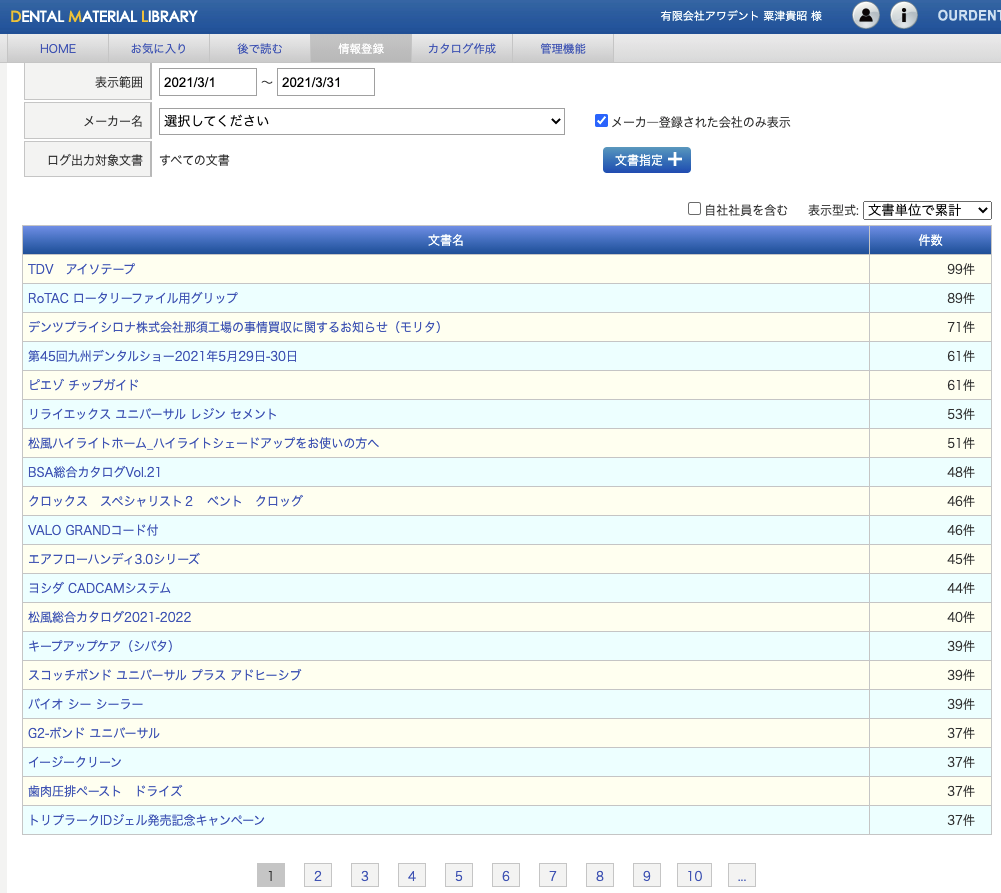
Task: Go to page 8
Action: pos(599,875)
